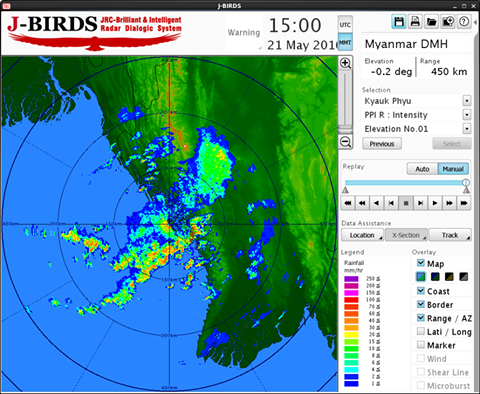Image resolution: width=480 pixels, height=394 pixels.
Task: Click the reverse play button
Action: pos(377,203)
